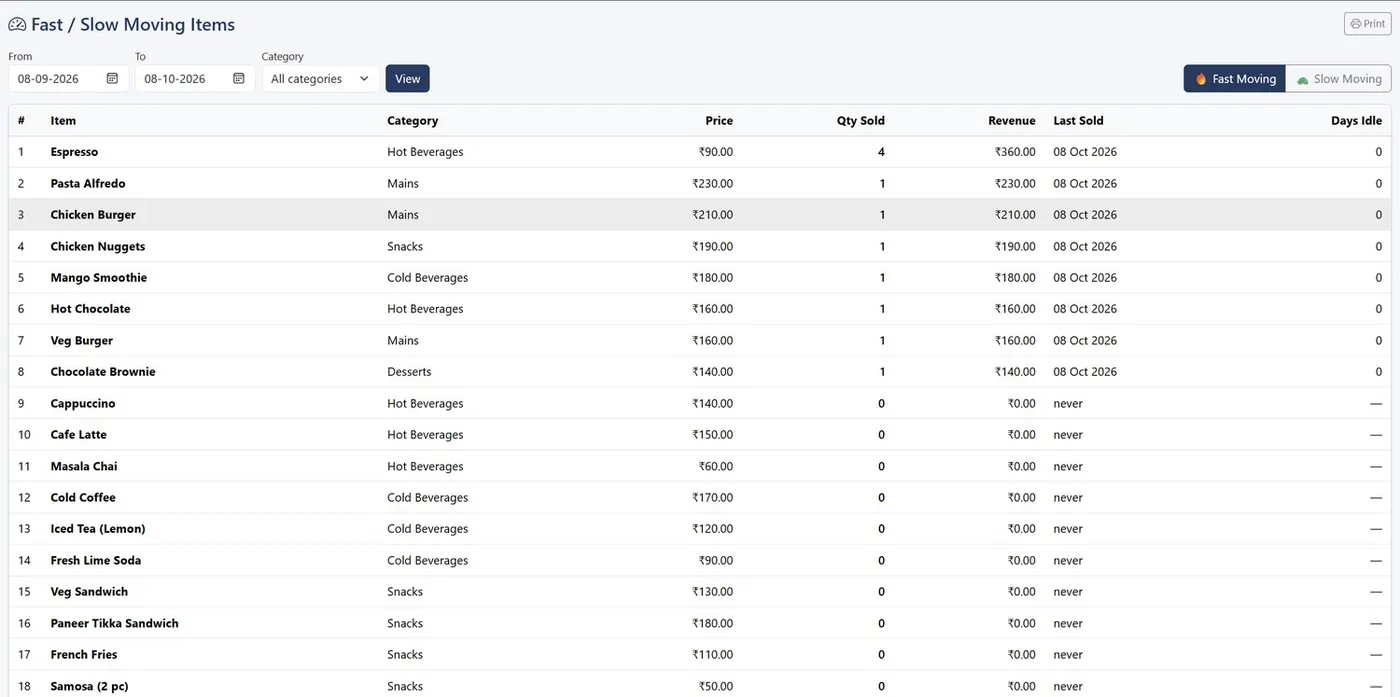Click the View button

pyautogui.click(x=408, y=78)
